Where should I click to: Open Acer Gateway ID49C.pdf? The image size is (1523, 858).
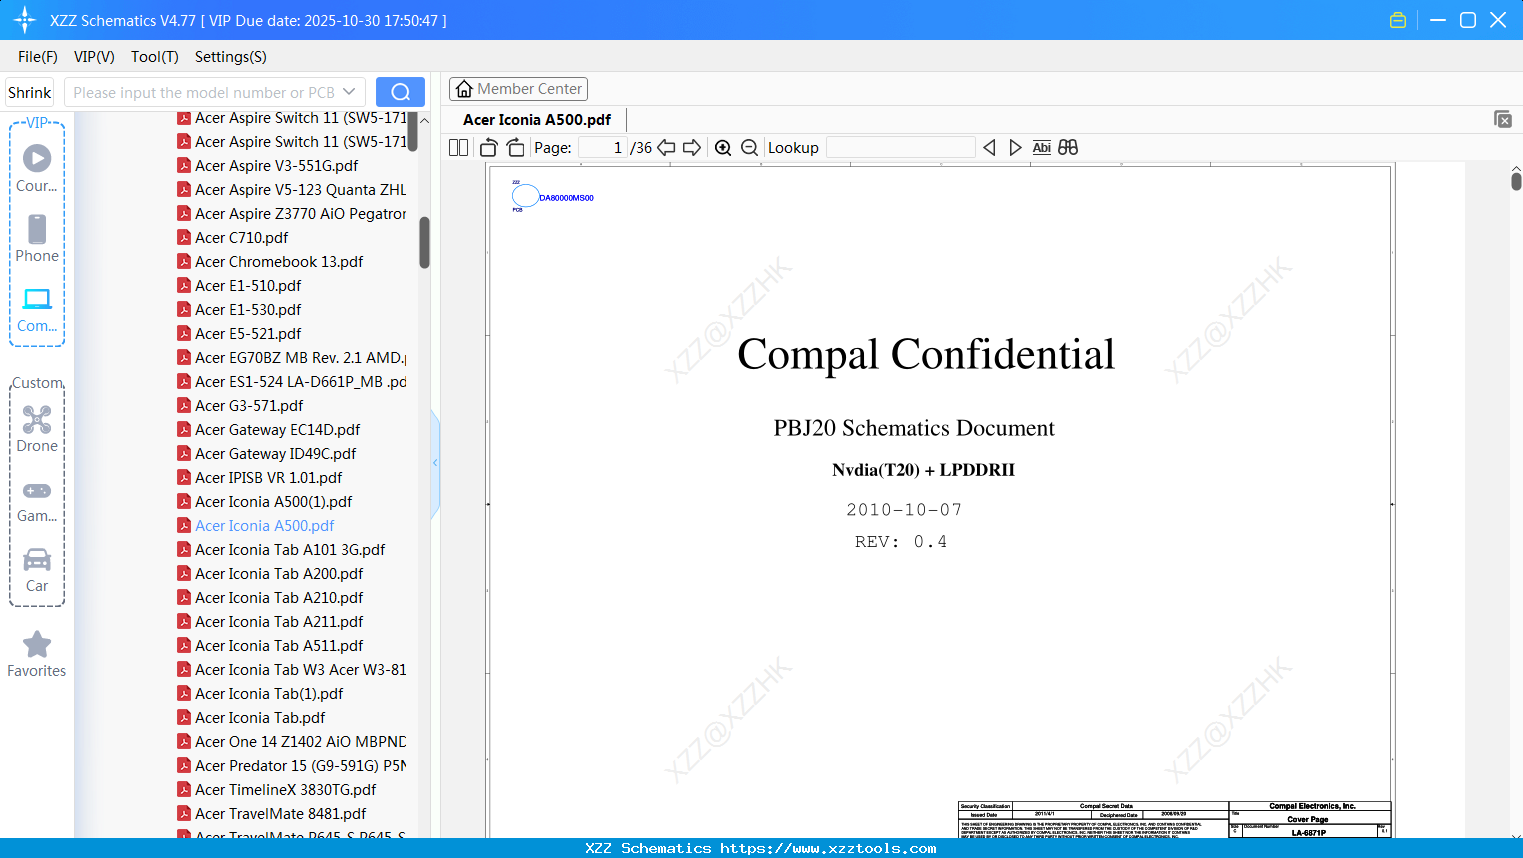(276, 453)
